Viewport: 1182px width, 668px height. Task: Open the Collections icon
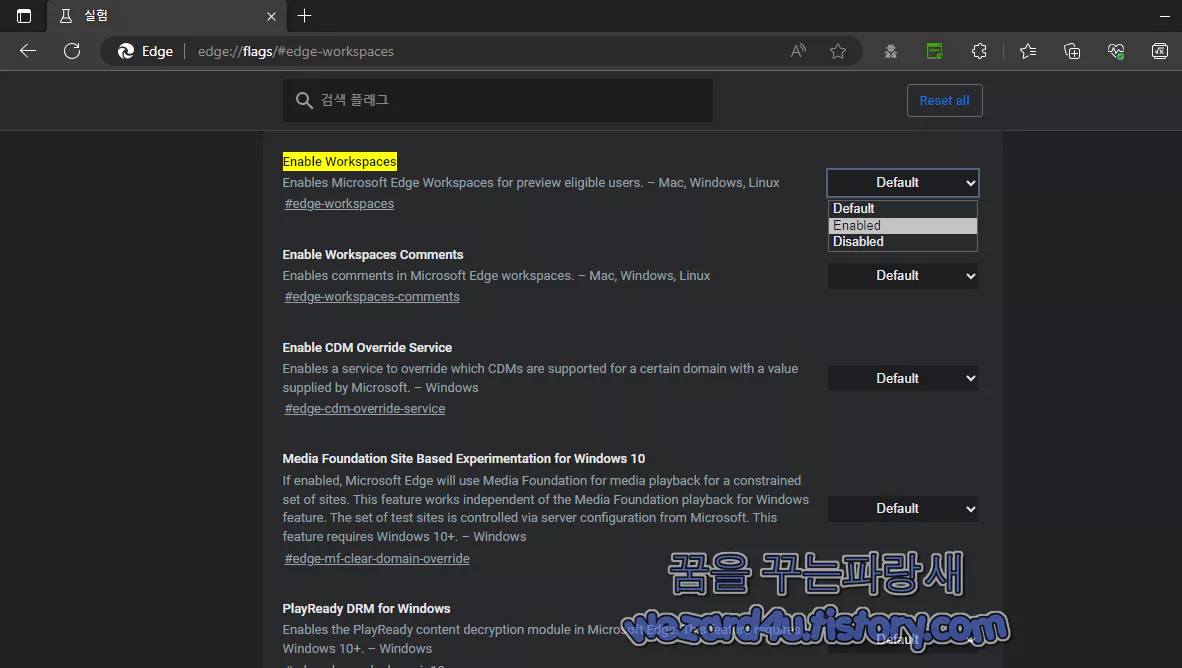pos(1072,50)
